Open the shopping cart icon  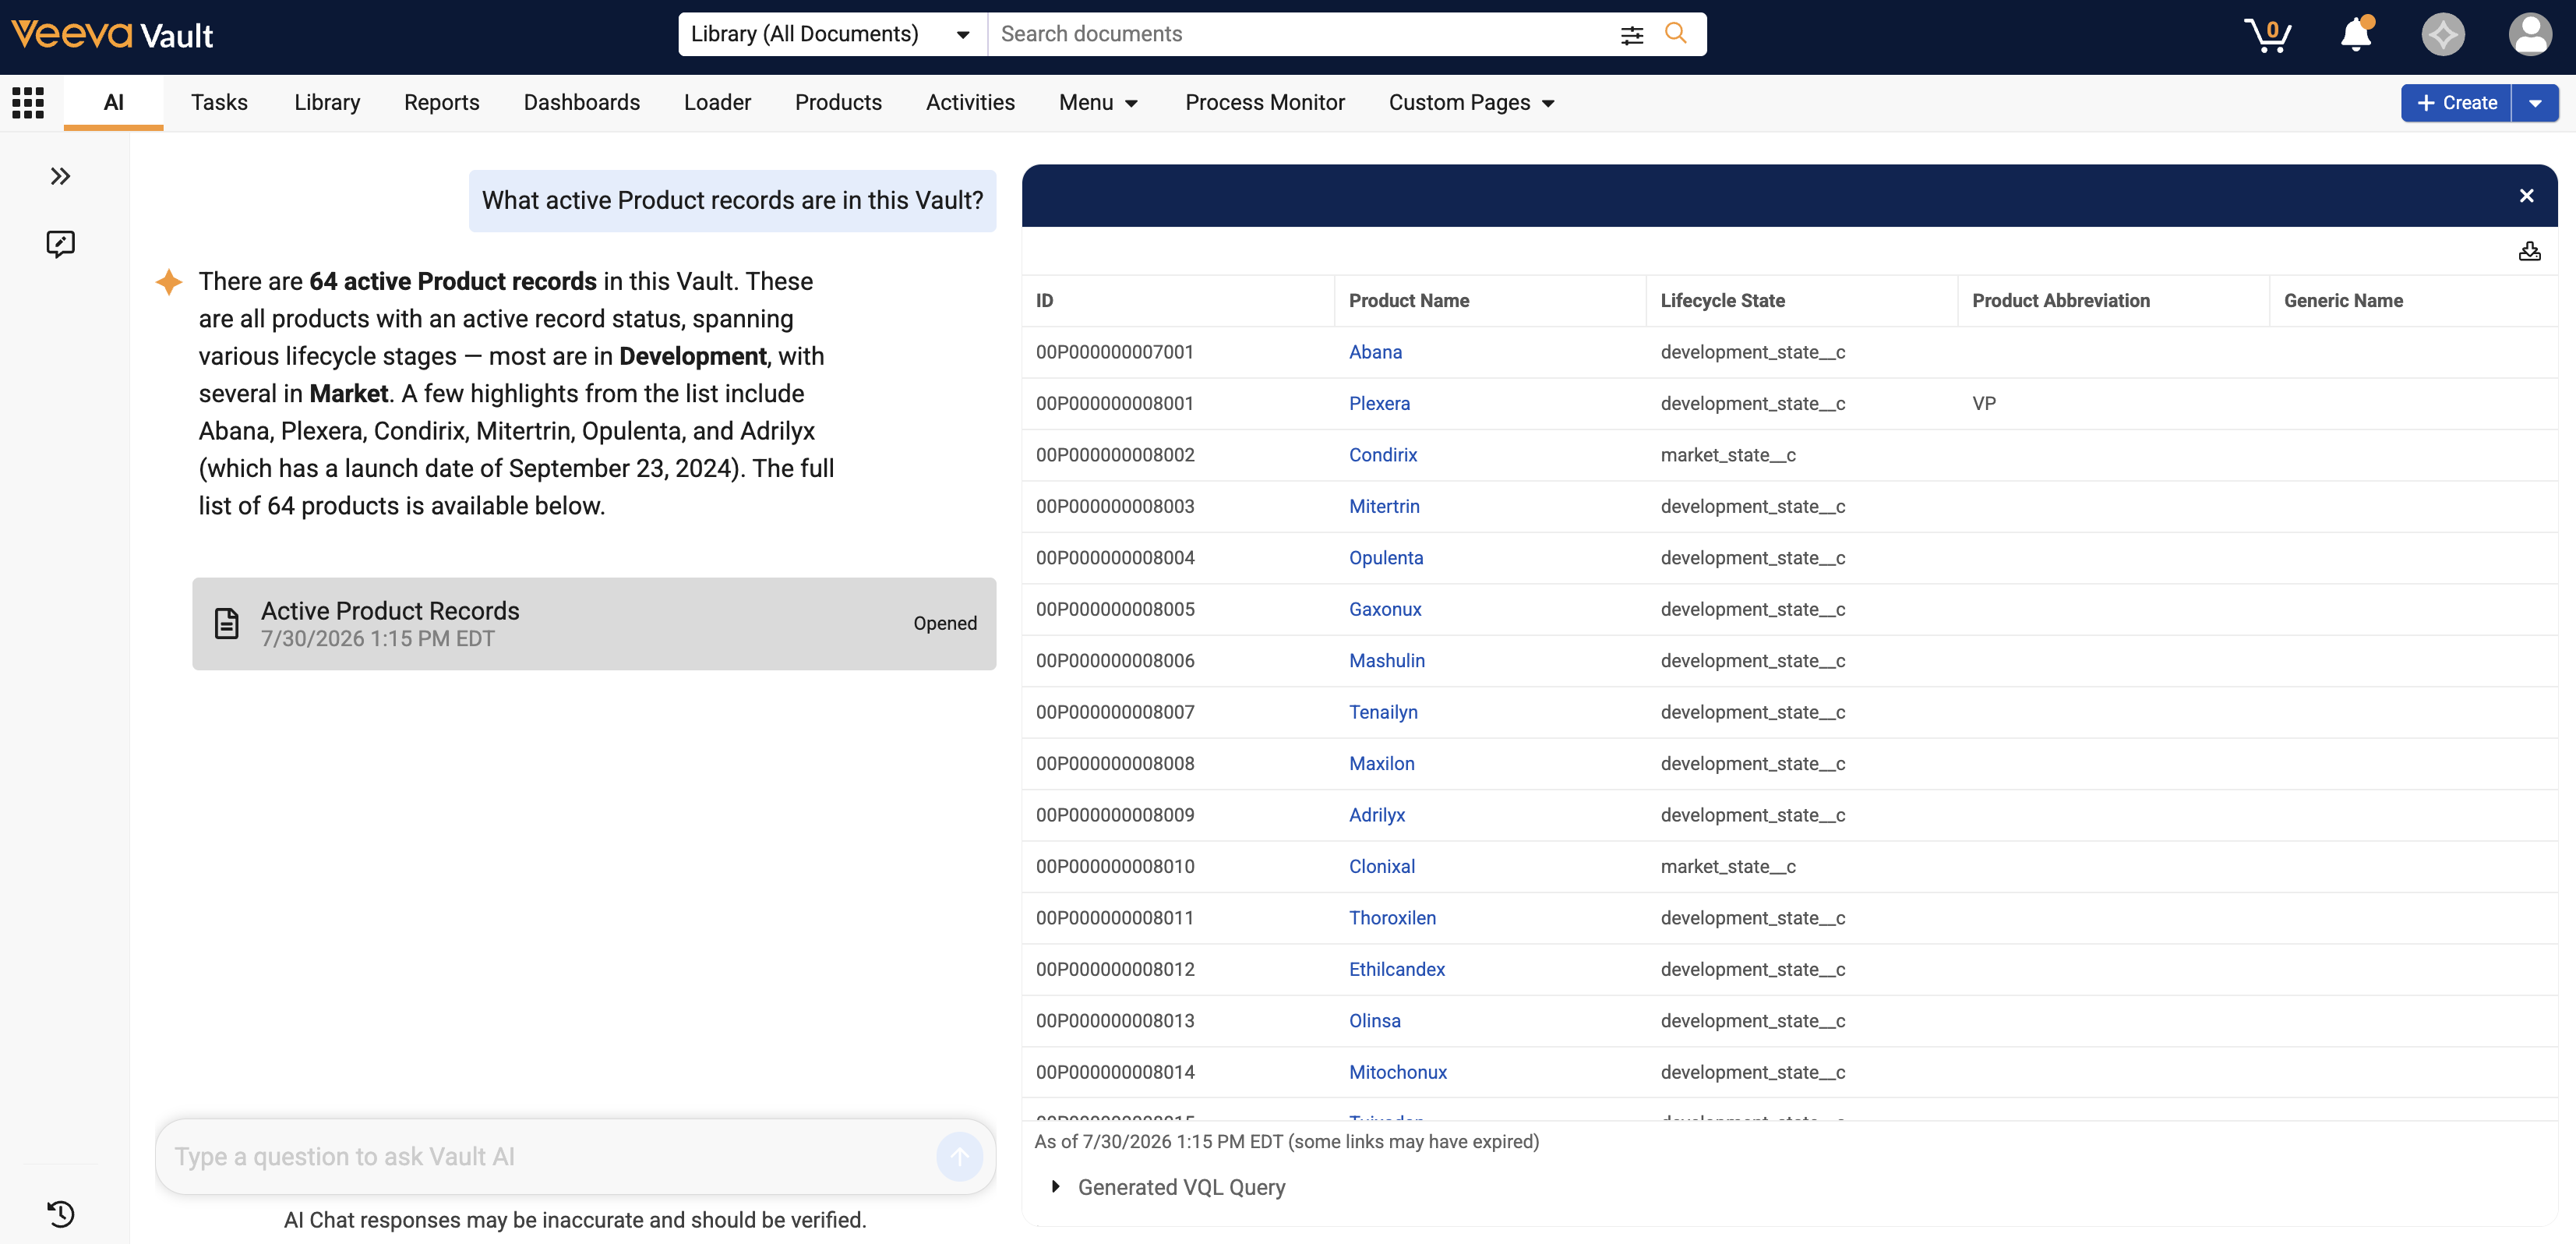(x=2267, y=35)
